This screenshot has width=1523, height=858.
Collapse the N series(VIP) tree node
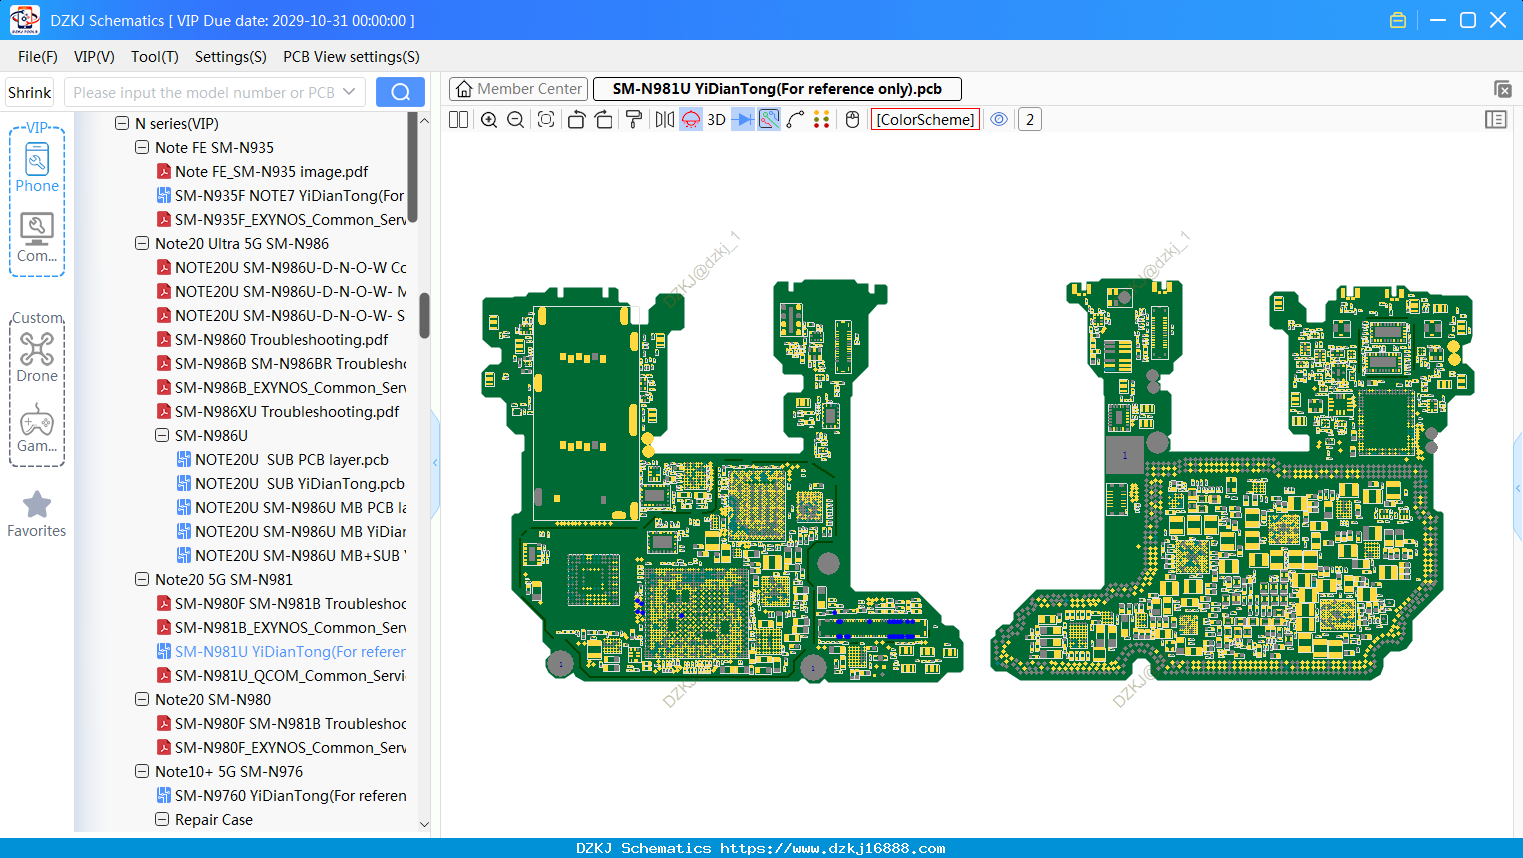(x=122, y=124)
